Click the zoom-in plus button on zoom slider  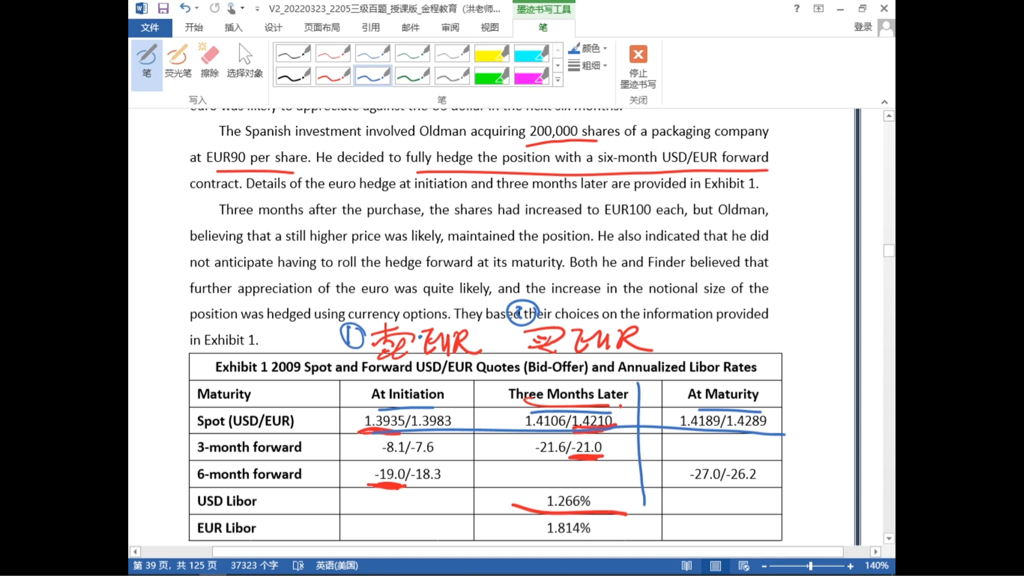click(x=851, y=566)
